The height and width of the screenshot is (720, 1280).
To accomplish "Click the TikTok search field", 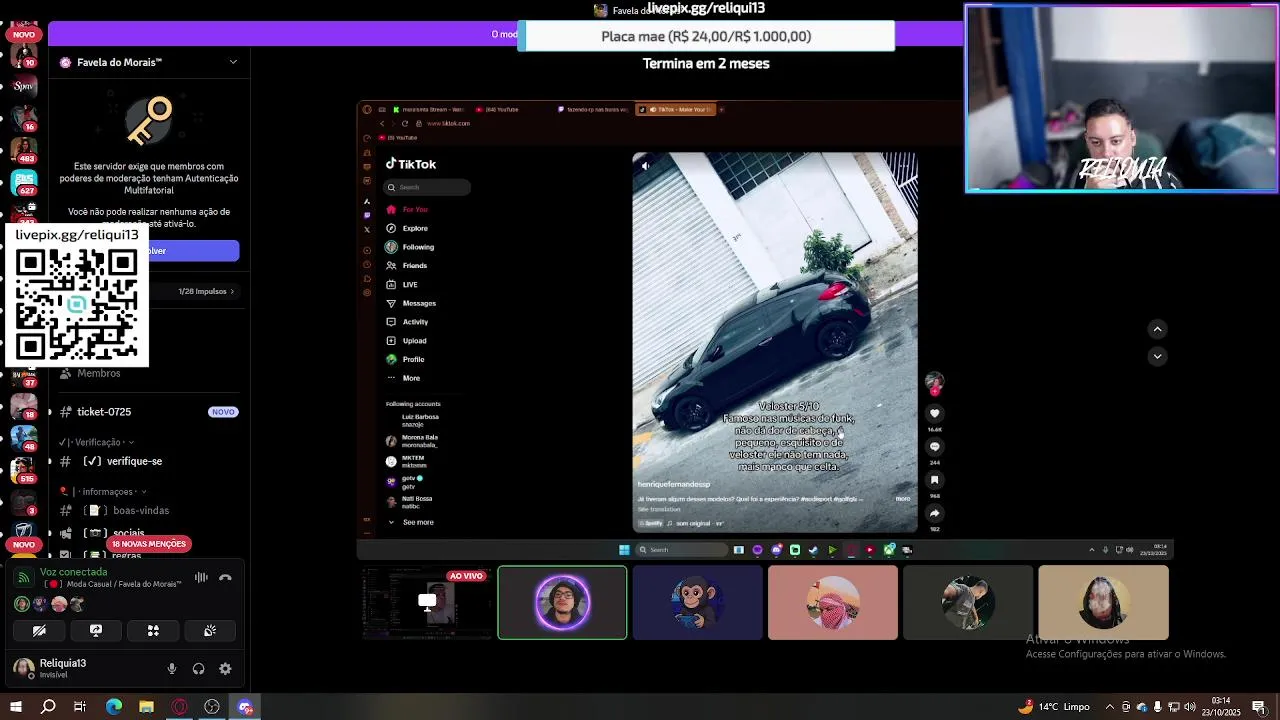I will point(428,187).
